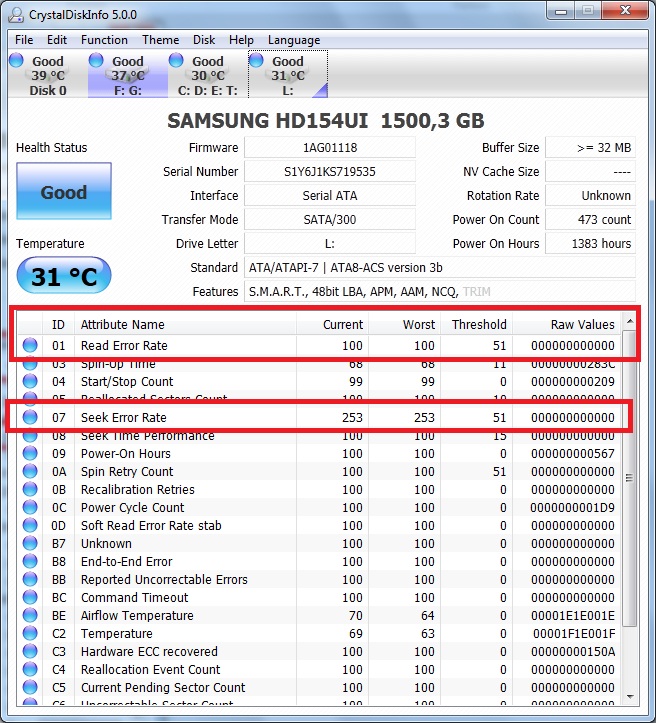Screen dimensions: 656x723
Task: Click the status orb of Reallocation Event Count
Action: (x=30, y=669)
